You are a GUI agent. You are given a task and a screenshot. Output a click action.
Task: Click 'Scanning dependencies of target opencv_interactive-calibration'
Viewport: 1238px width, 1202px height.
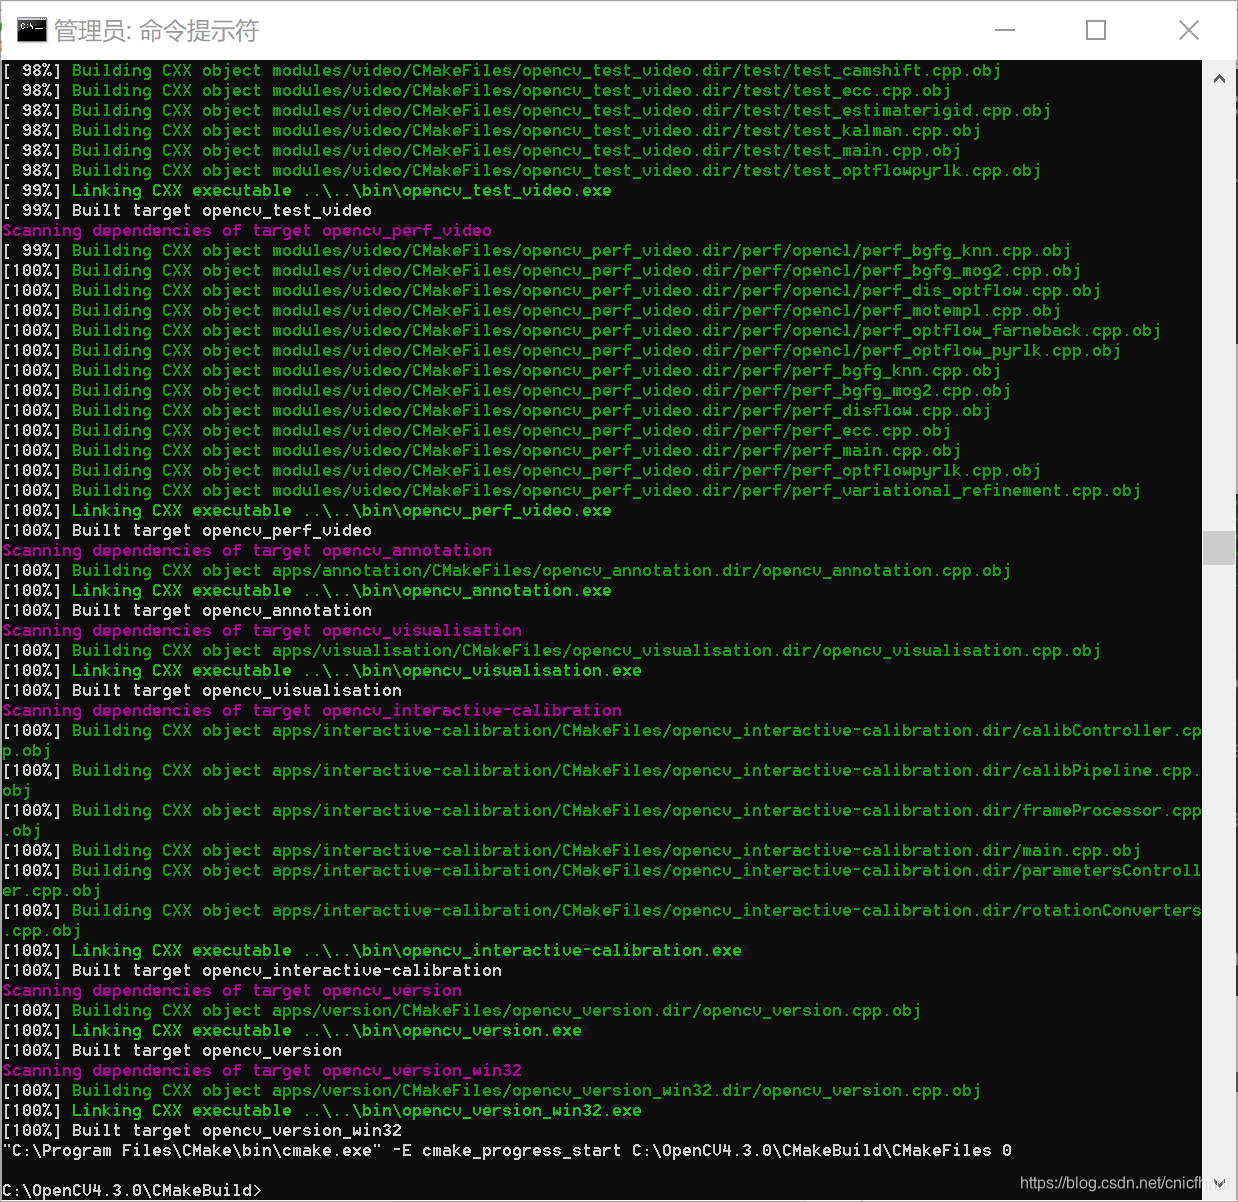point(312,711)
